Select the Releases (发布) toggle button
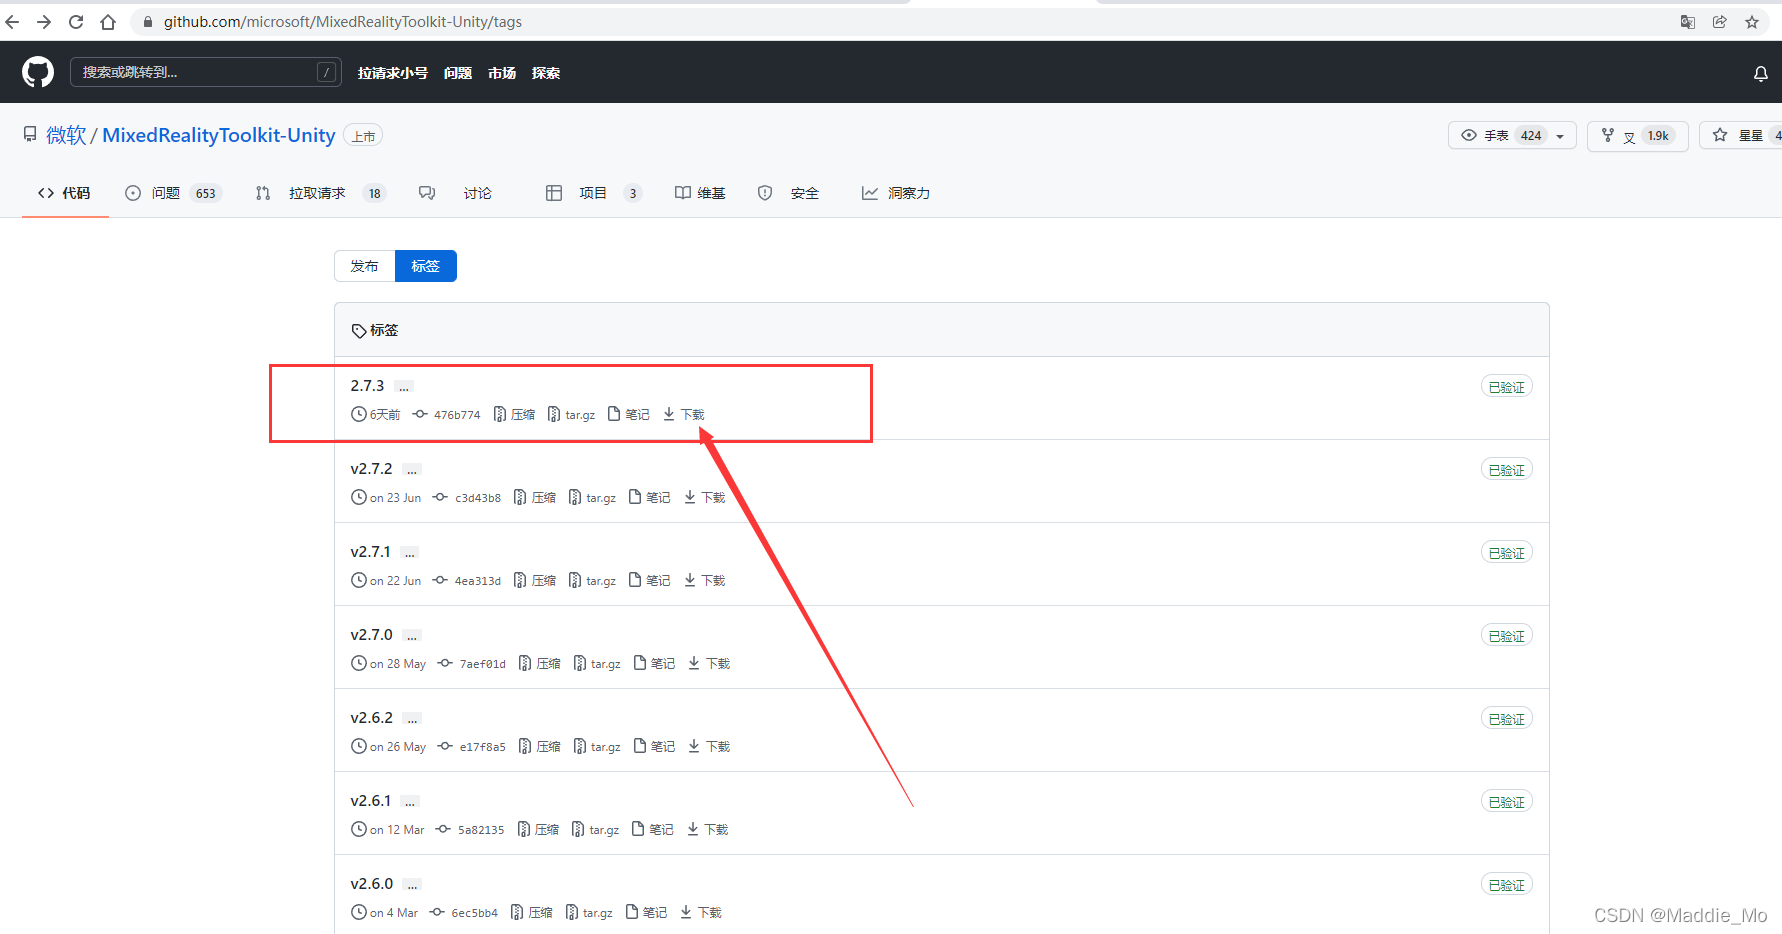Screen dimensions: 1782x934 365,266
